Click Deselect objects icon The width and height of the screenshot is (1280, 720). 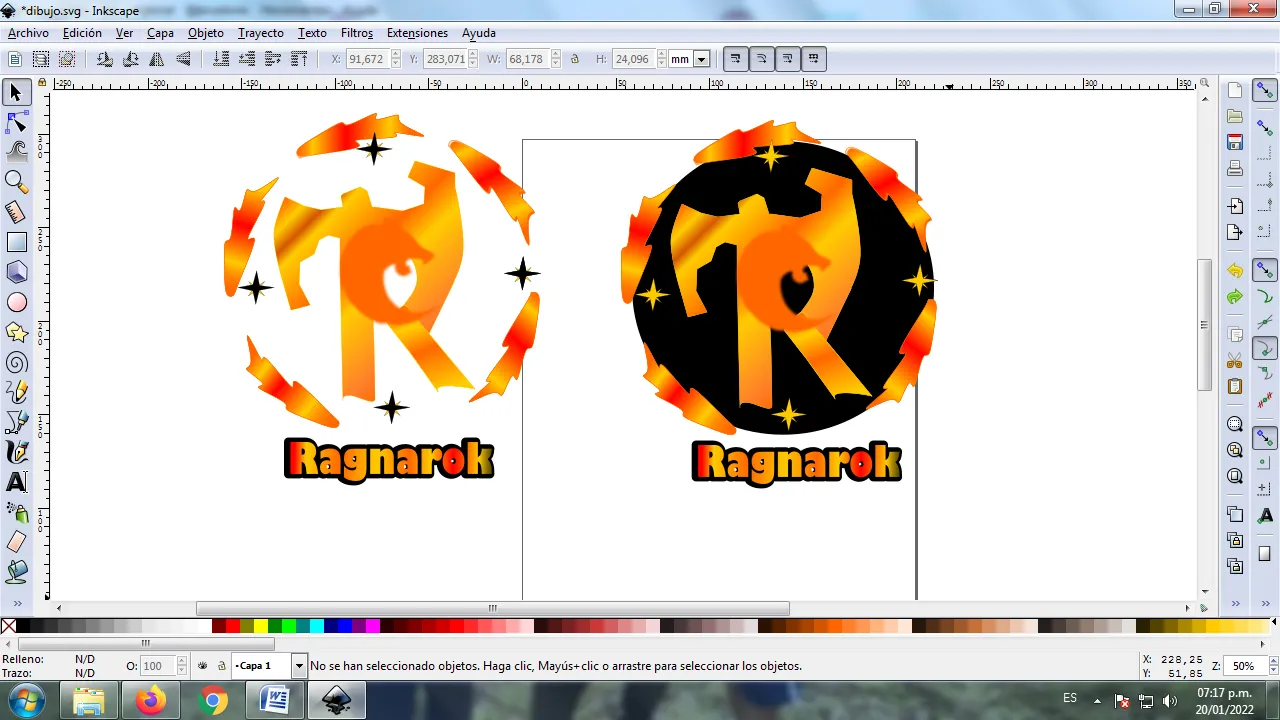coord(67,59)
